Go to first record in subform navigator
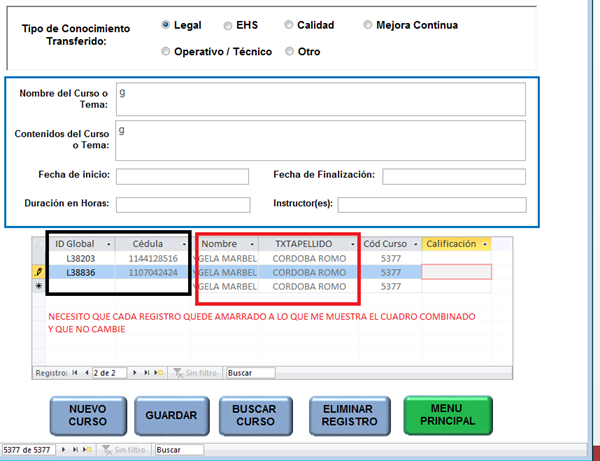Viewport: 600px width, 461px height. pos(74,373)
